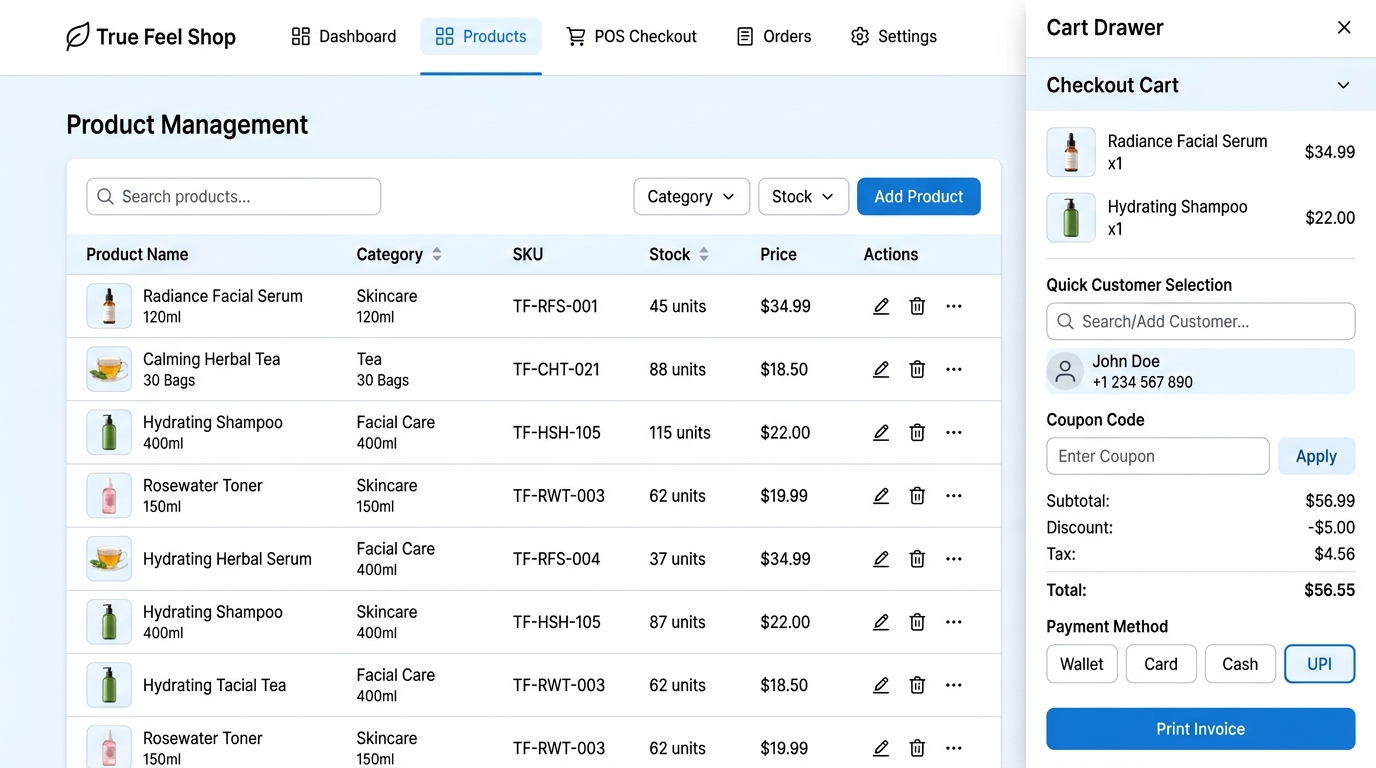The image size is (1376, 768).
Task: Open the Category filter dropdown
Action: [x=691, y=197]
